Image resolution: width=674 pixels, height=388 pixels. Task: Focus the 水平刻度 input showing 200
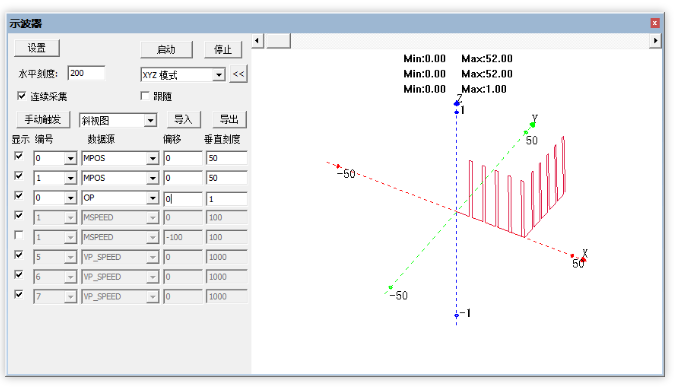(86, 73)
